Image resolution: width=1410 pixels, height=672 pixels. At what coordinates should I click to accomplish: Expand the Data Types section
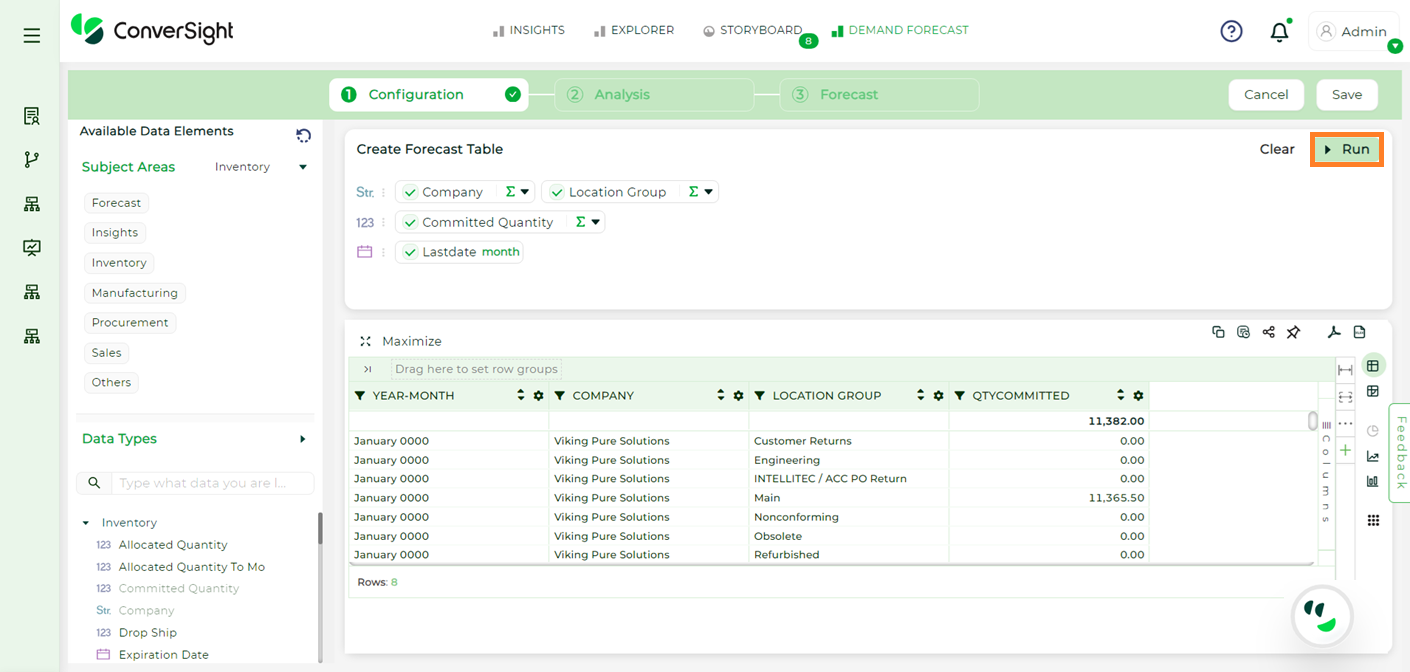(x=303, y=439)
